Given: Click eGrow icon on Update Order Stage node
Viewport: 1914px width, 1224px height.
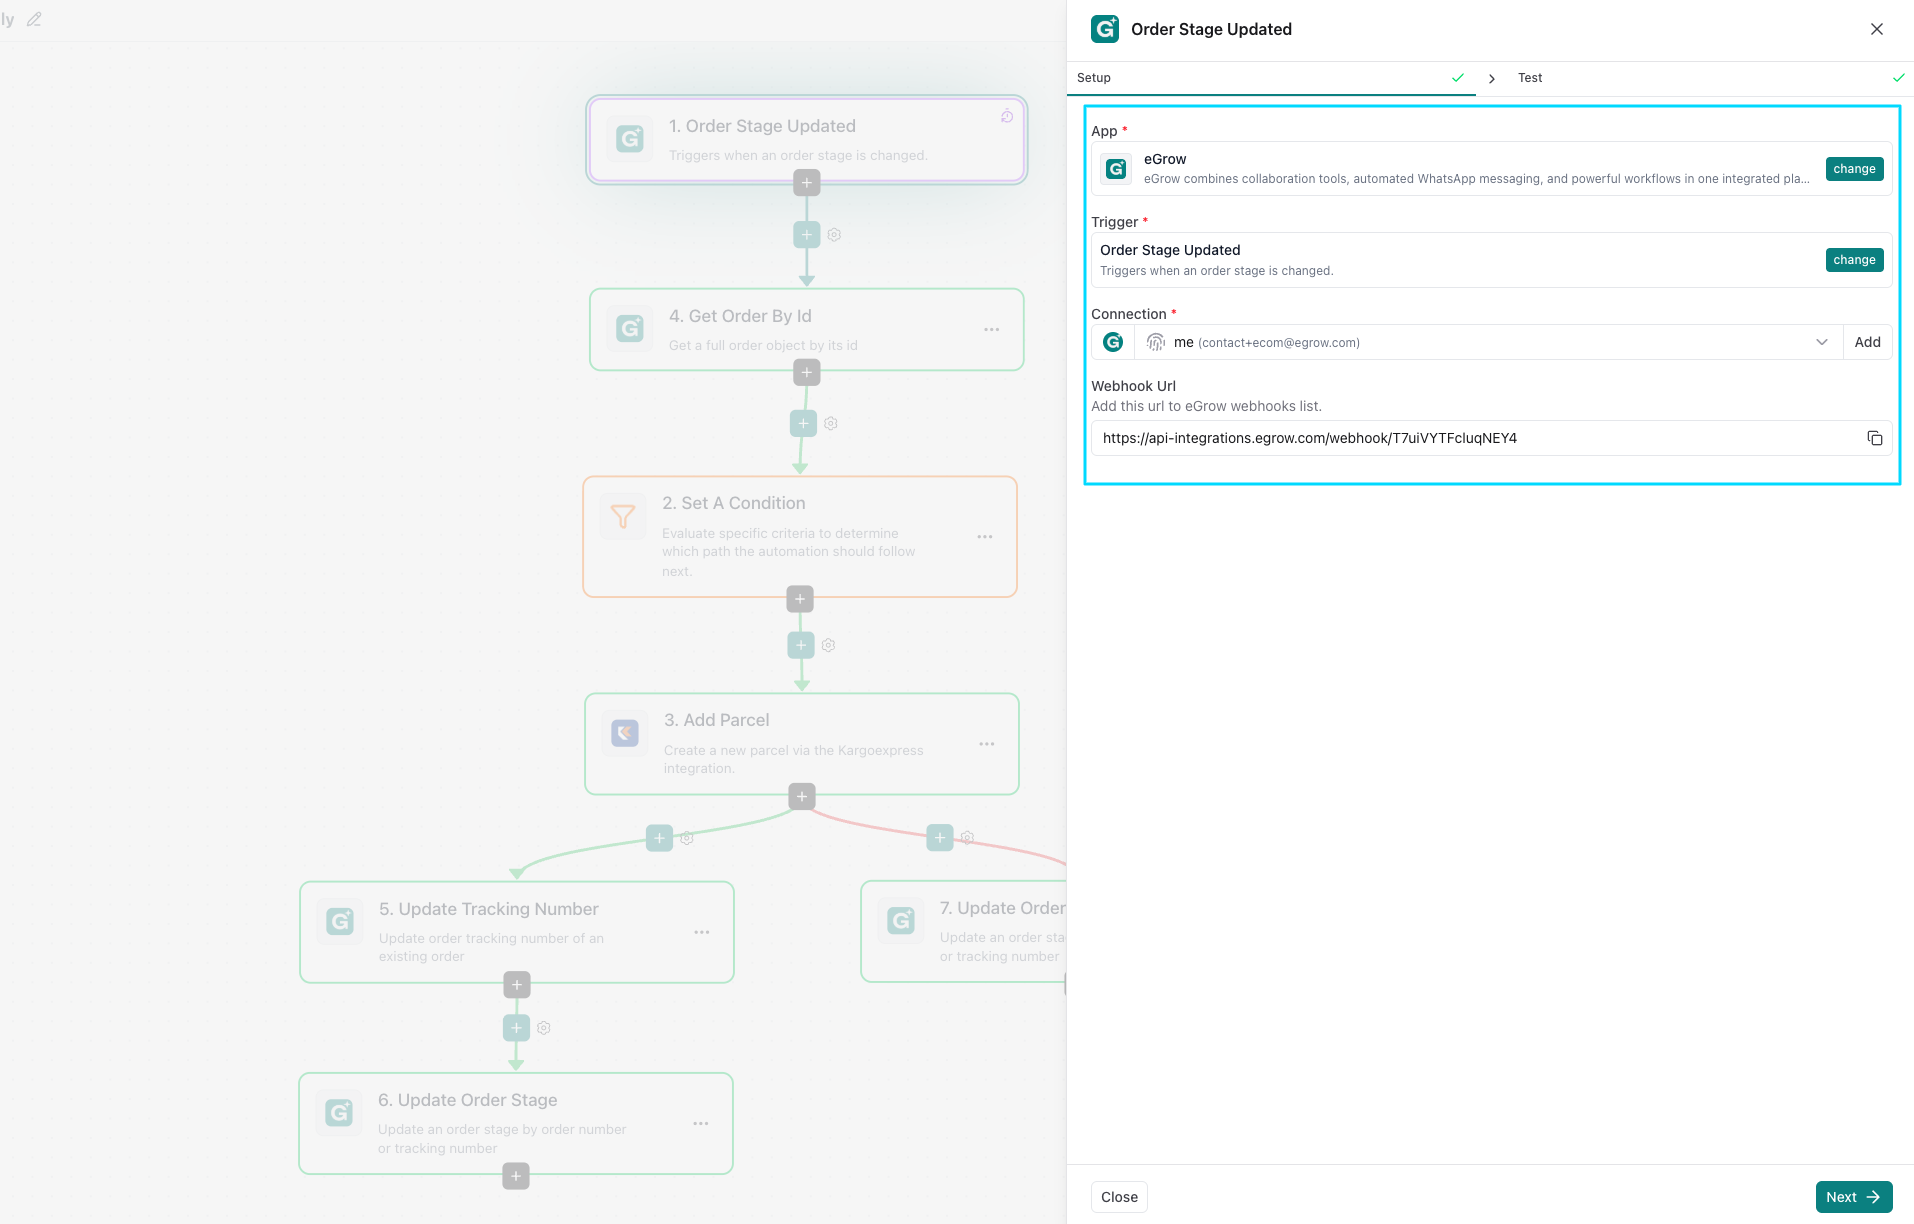Looking at the screenshot, I should click(x=339, y=1112).
